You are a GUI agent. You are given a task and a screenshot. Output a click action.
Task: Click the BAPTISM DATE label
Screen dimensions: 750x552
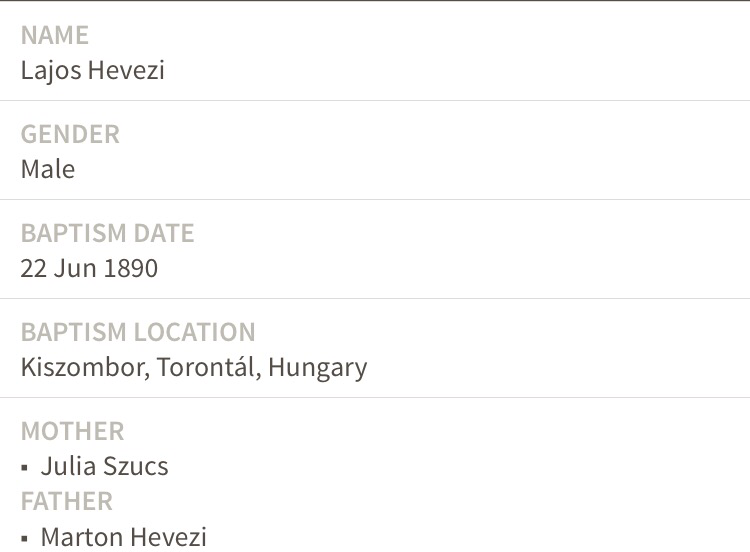(x=107, y=233)
